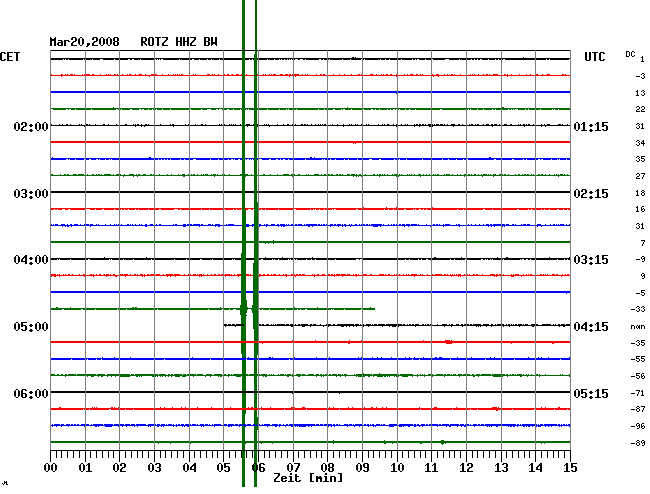Click the DC value -35

click(638, 343)
